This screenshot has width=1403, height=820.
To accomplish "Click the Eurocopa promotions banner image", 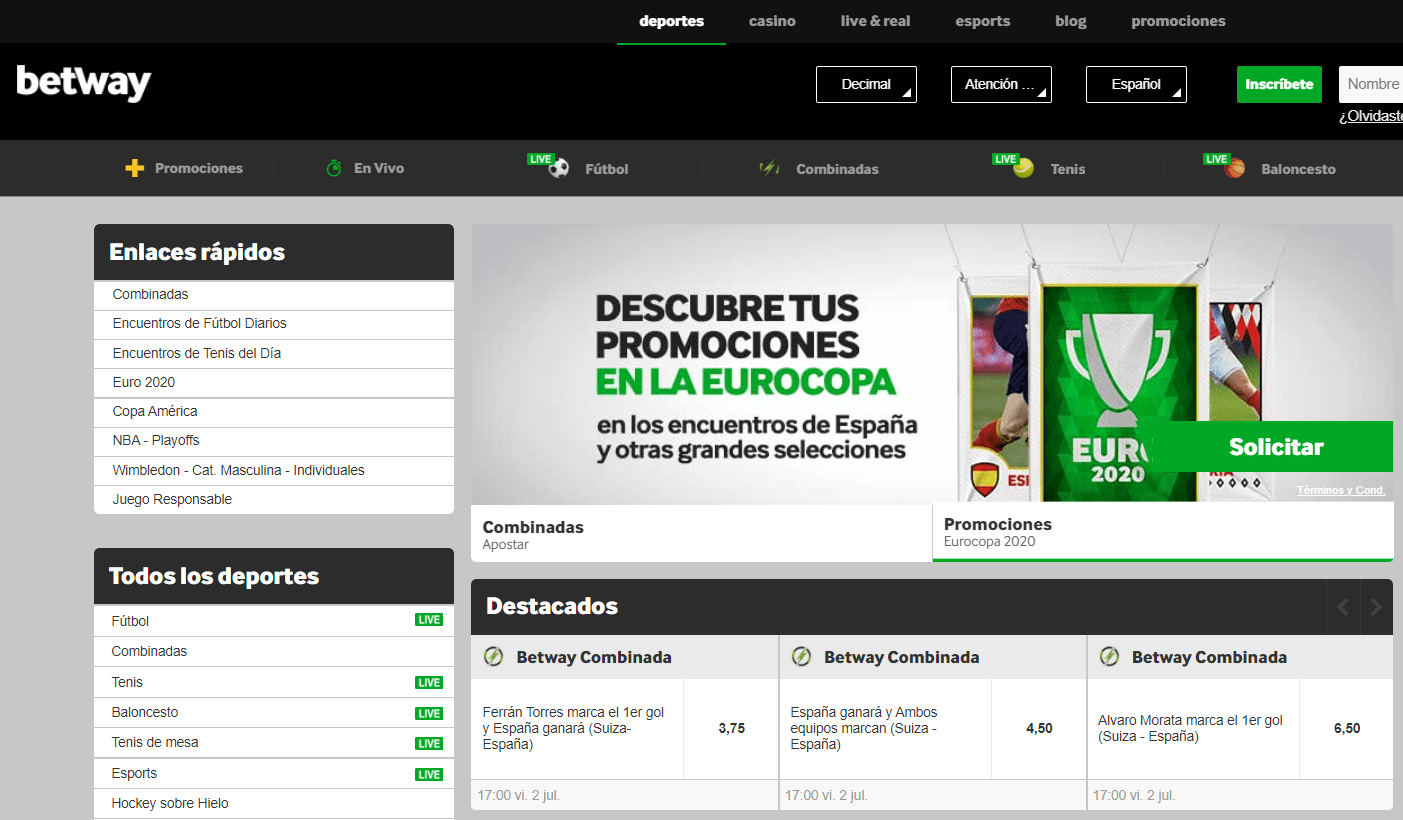I will click(932, 363).
